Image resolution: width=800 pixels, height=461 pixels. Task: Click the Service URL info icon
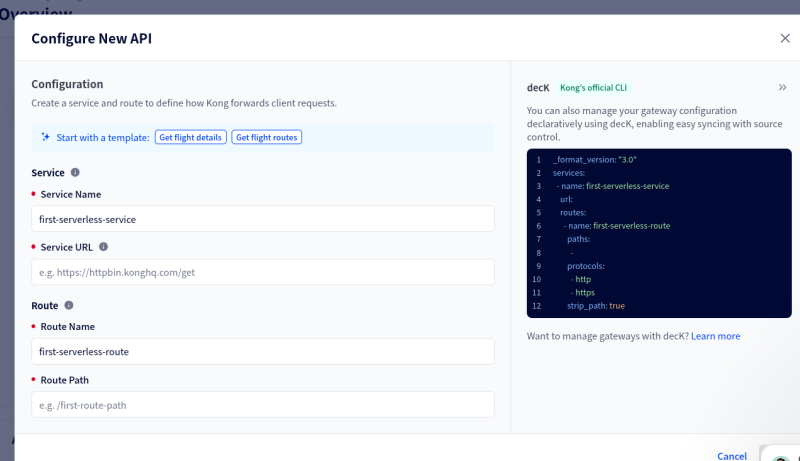tap(103, 246)
